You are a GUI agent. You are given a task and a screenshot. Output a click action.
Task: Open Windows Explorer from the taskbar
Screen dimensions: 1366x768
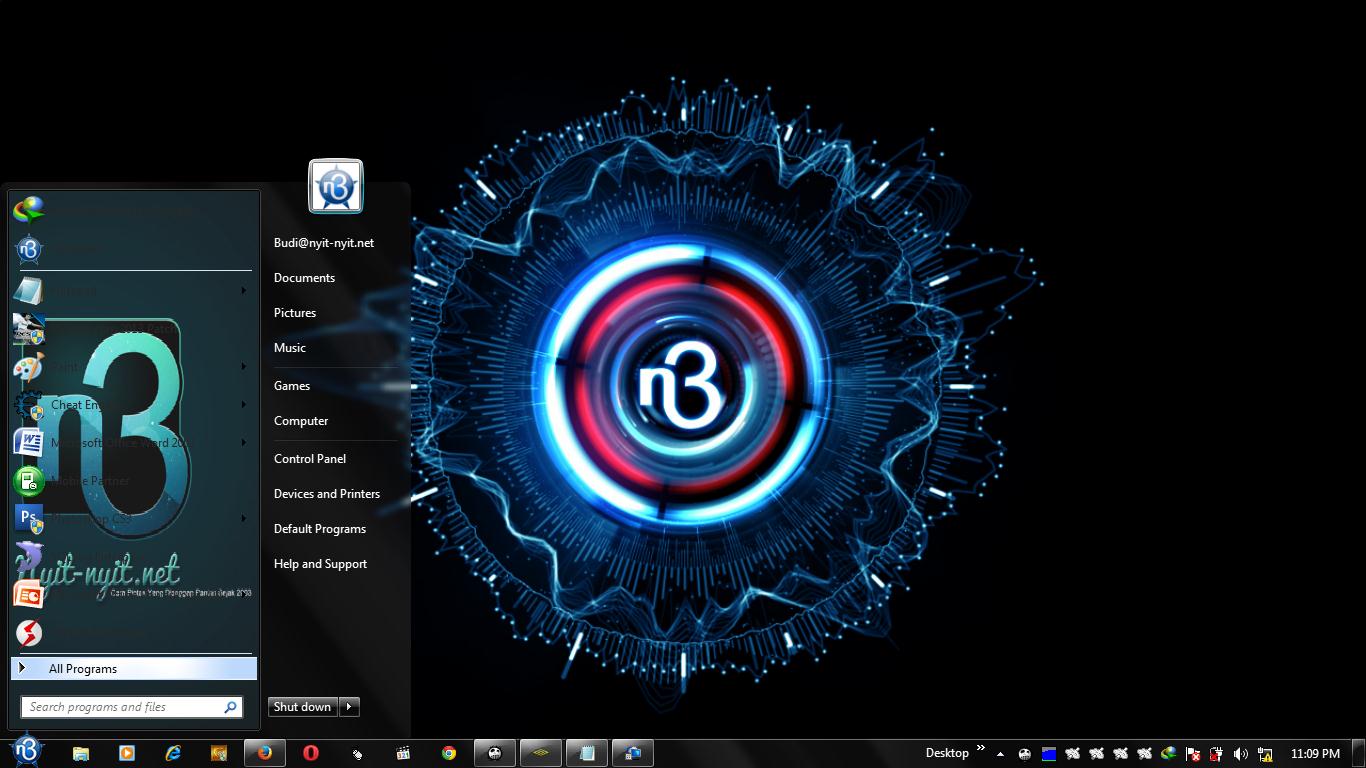click(81, 753)
